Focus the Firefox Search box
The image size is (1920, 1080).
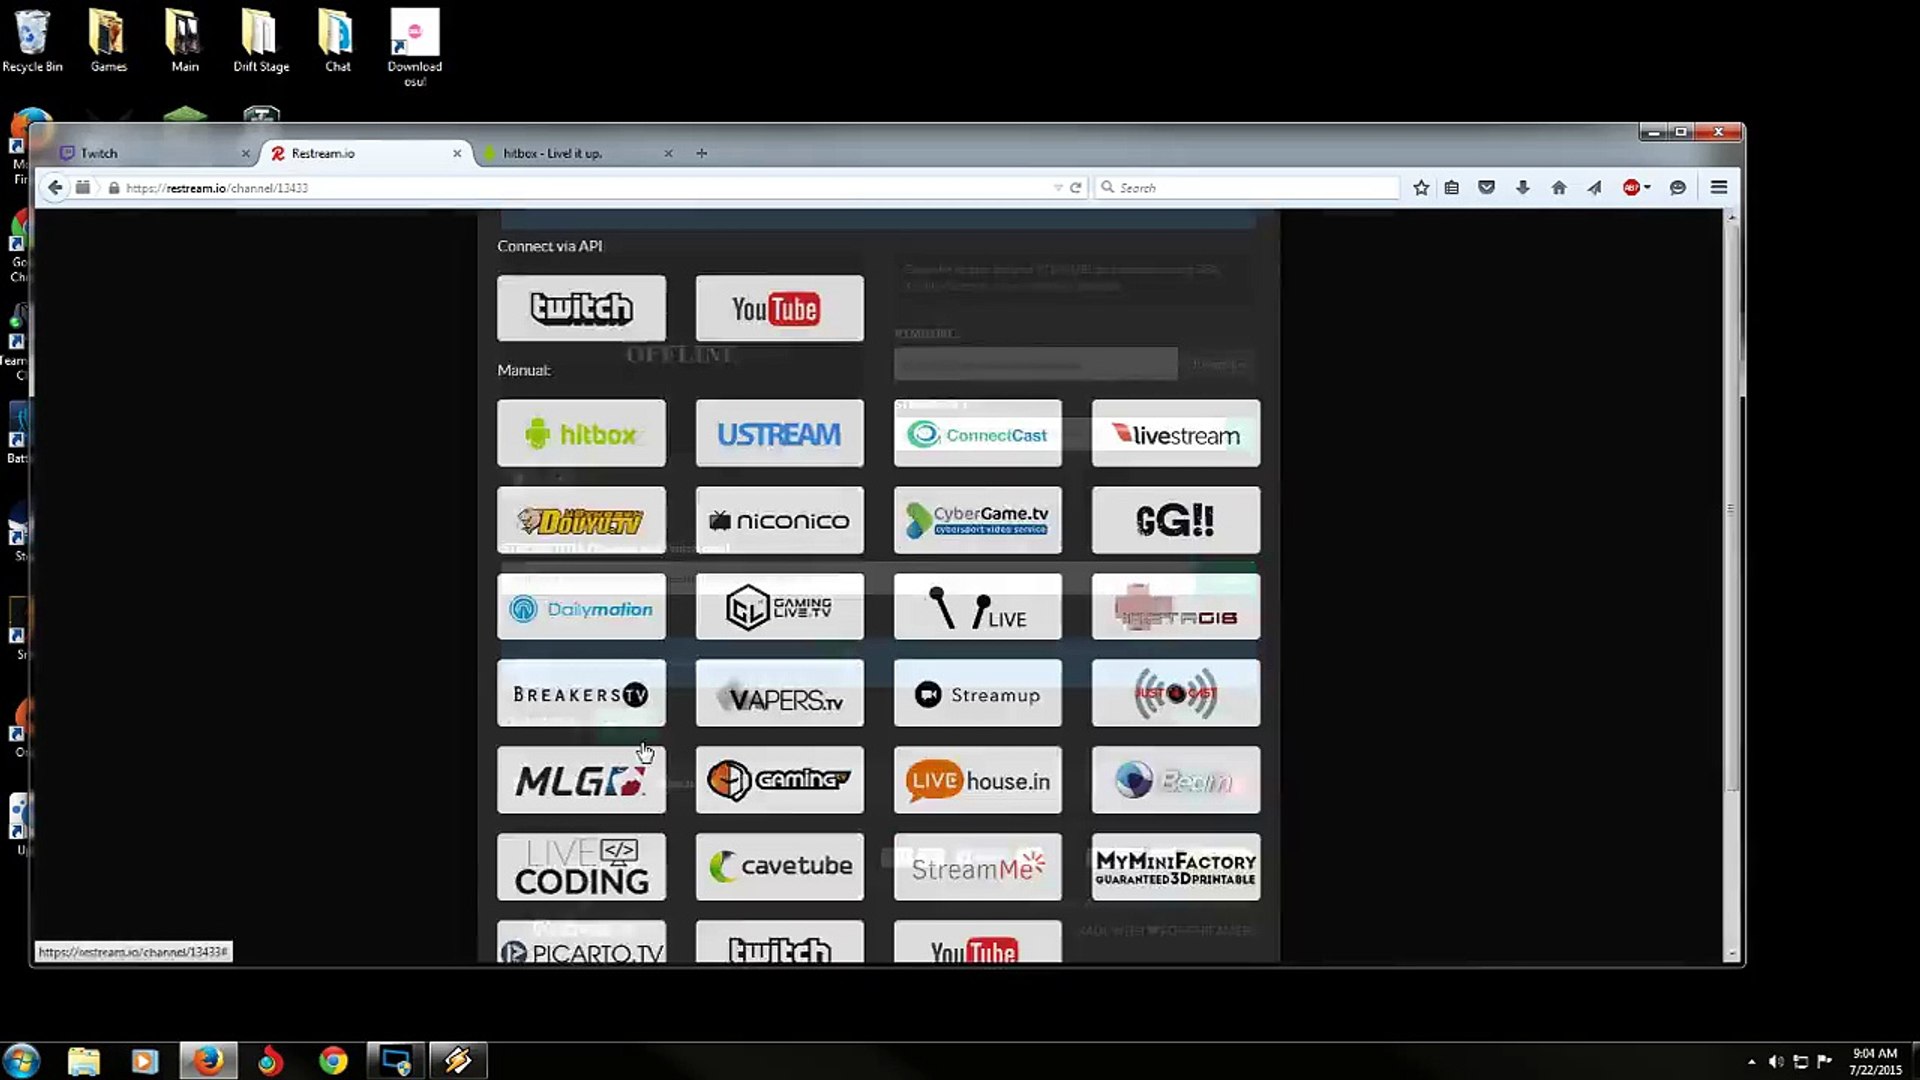(x=1247, y=187)
